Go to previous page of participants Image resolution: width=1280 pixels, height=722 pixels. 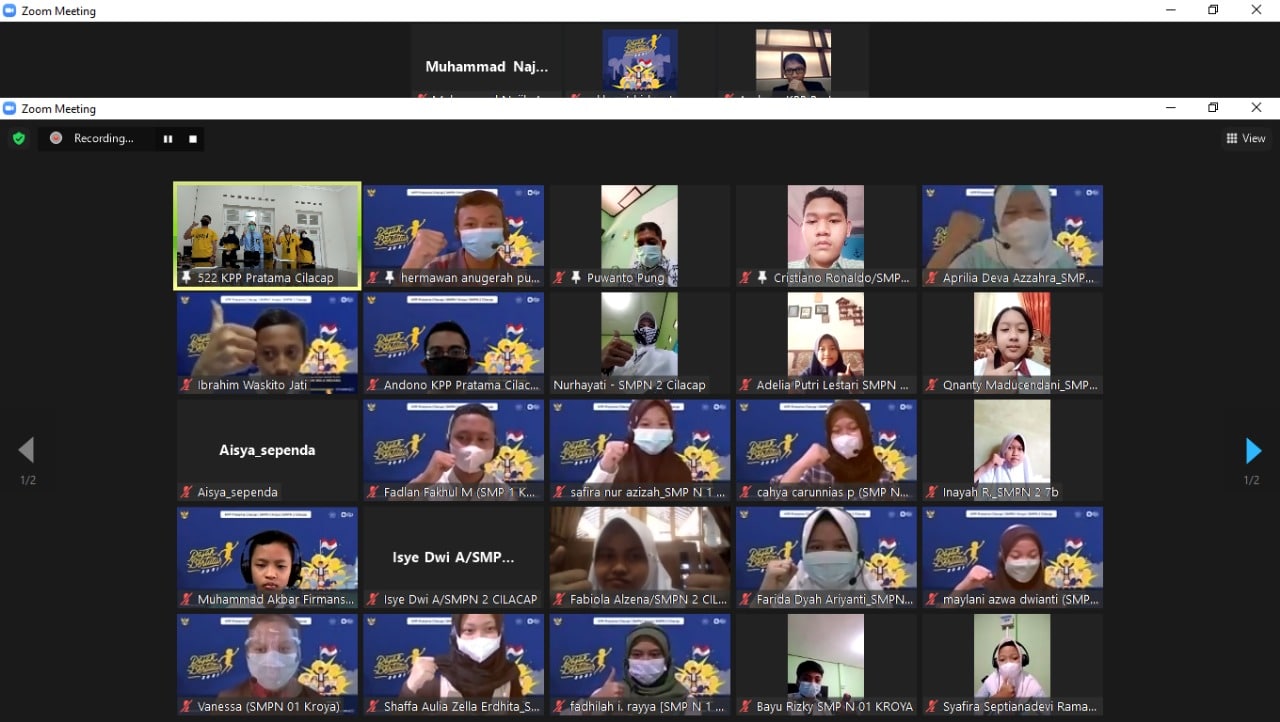(x=26, y=451)
